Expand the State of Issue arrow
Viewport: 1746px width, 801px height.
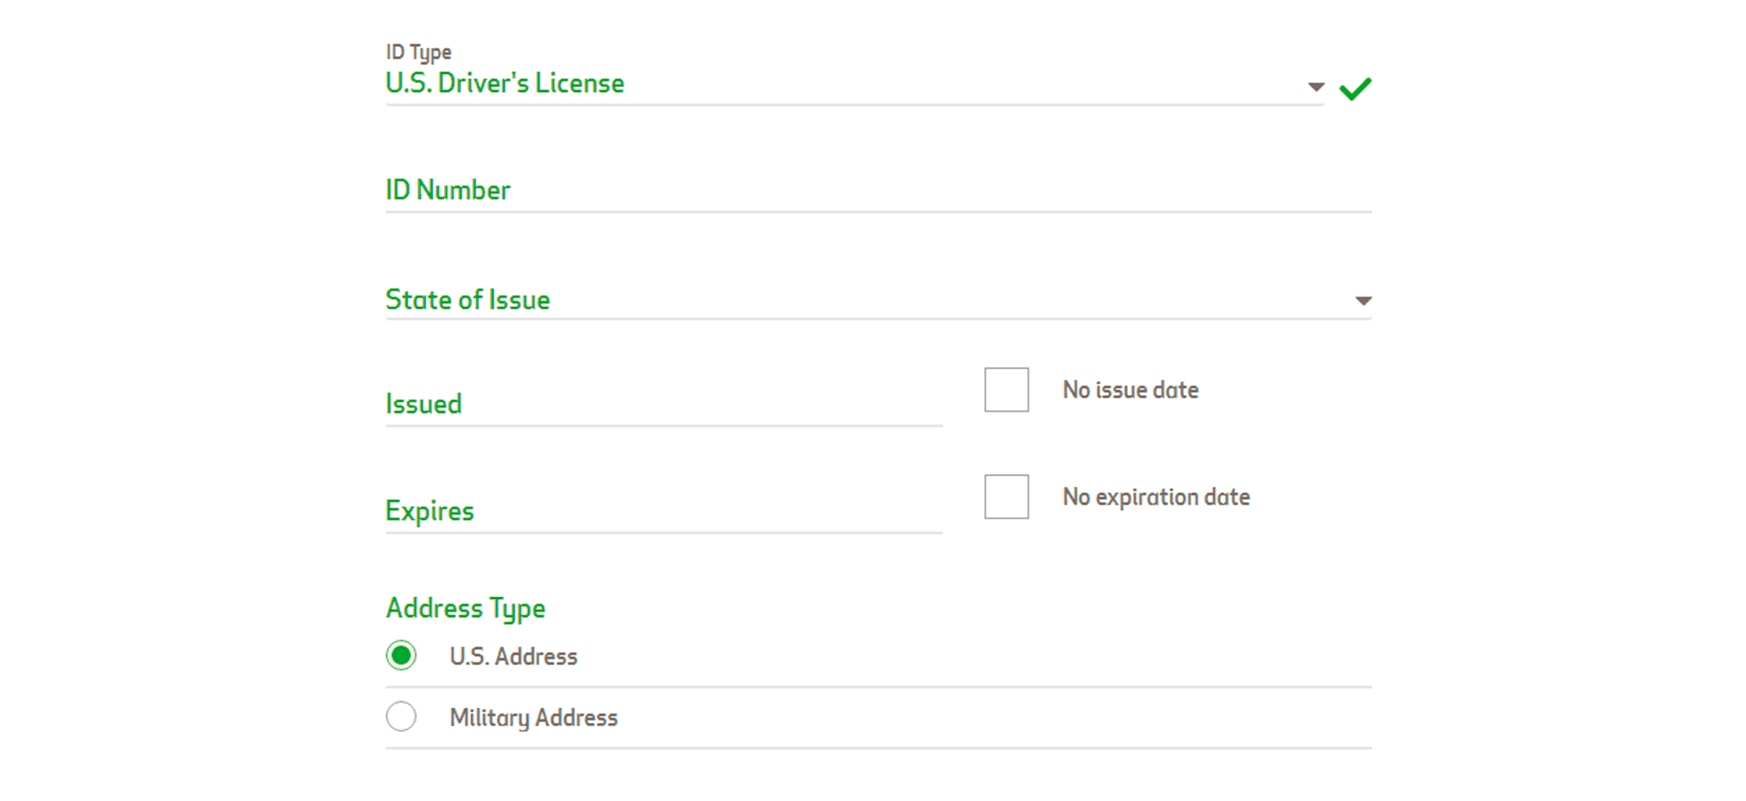[1363, 301]
